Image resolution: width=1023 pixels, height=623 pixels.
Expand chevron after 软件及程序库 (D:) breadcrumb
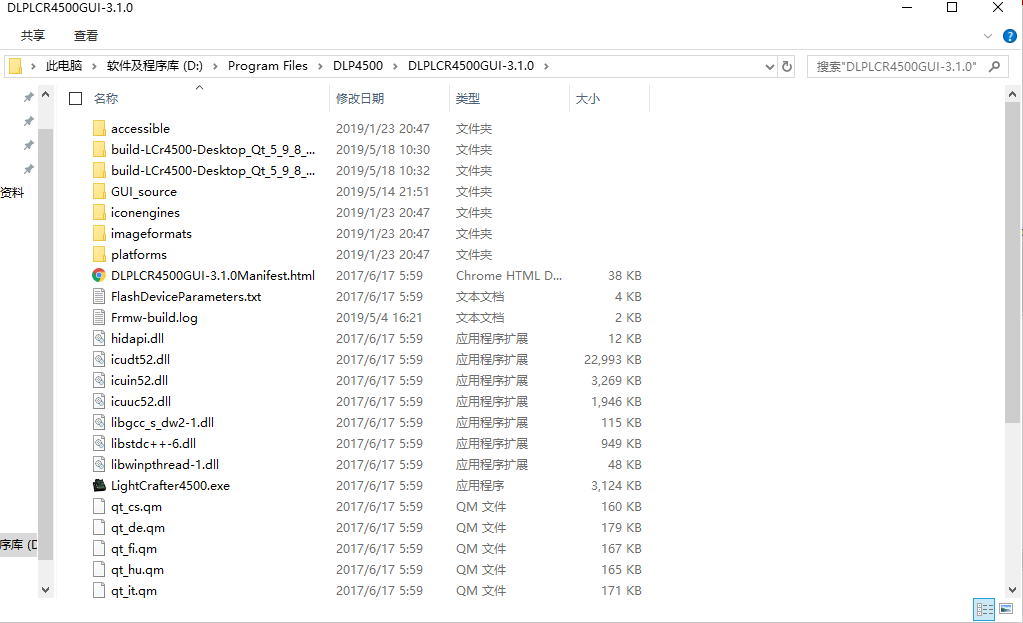click(x=215, y=67)
